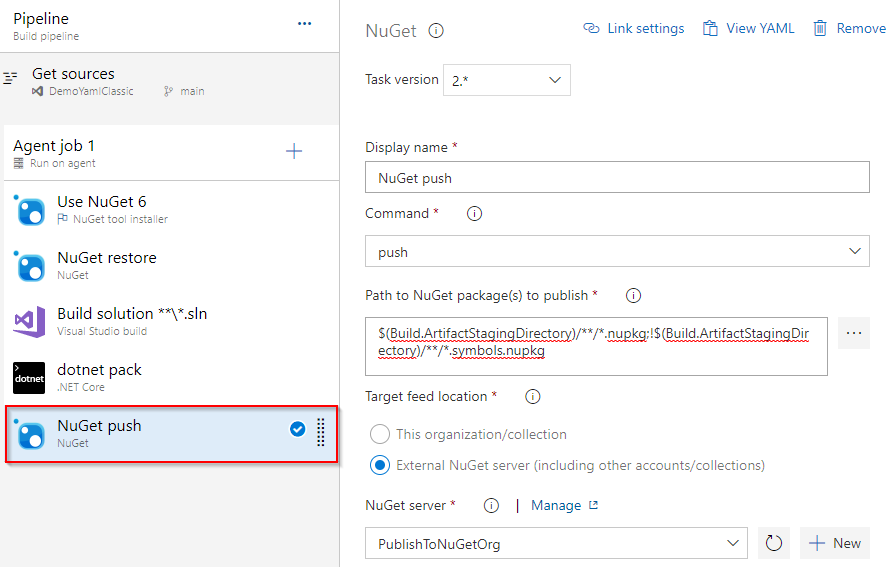
Task: Select the dotnet pack task icon
Action: coord(29,378)
